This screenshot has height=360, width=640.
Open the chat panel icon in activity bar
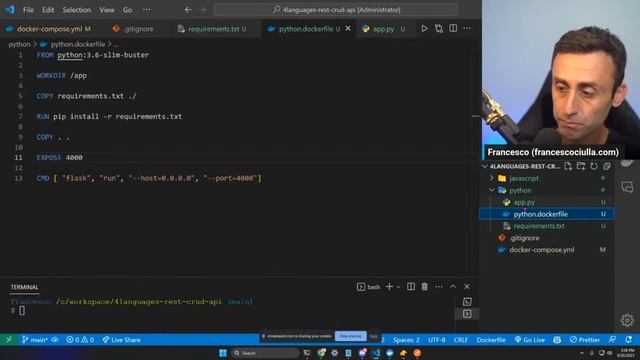627,187
